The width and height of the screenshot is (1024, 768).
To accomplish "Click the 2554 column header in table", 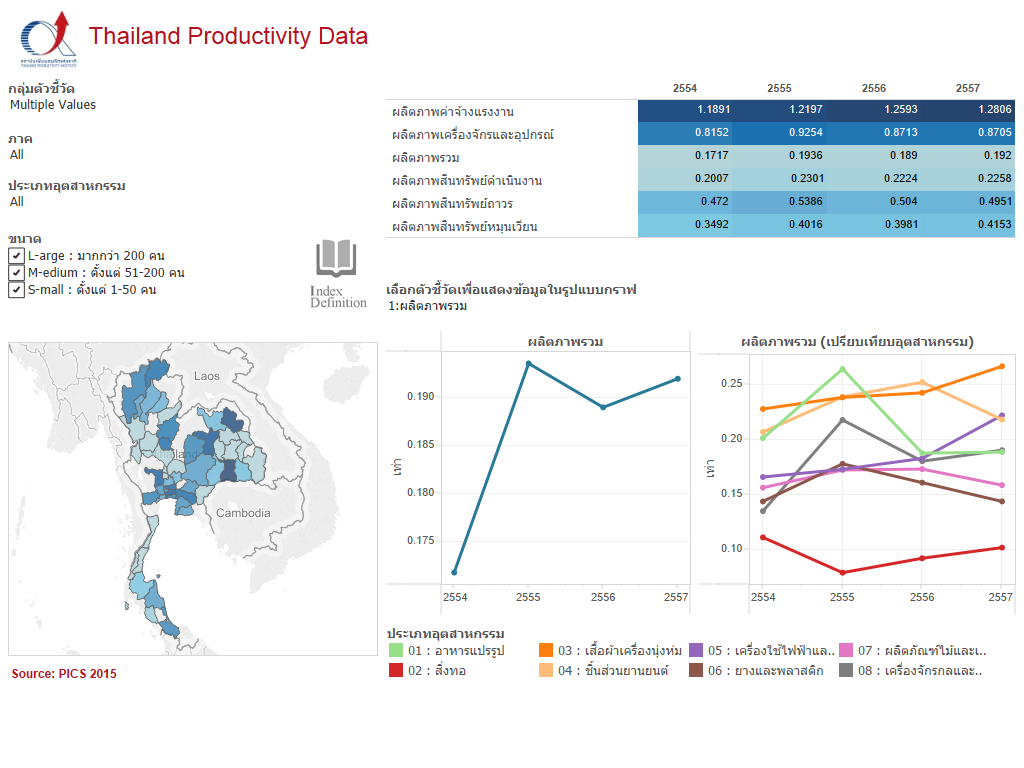I will 685,88.
